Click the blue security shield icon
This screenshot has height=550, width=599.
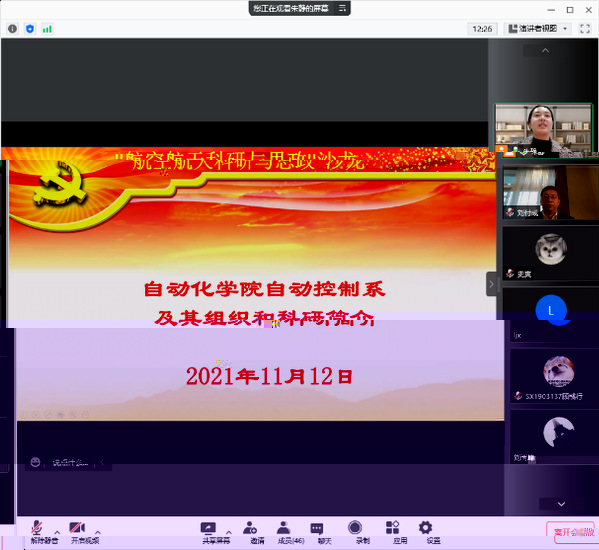pyautogui.click(x=30, y=29)
